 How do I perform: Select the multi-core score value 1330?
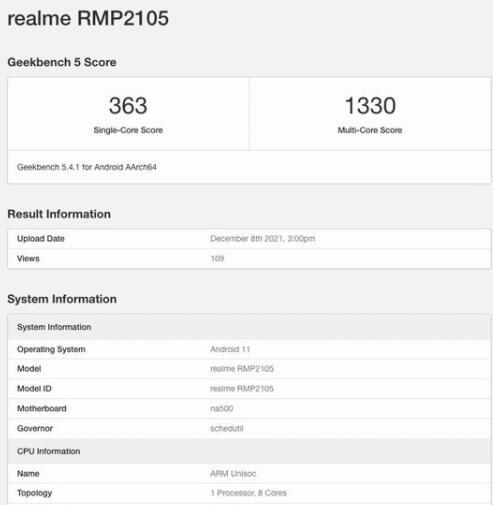click(370, 106)
